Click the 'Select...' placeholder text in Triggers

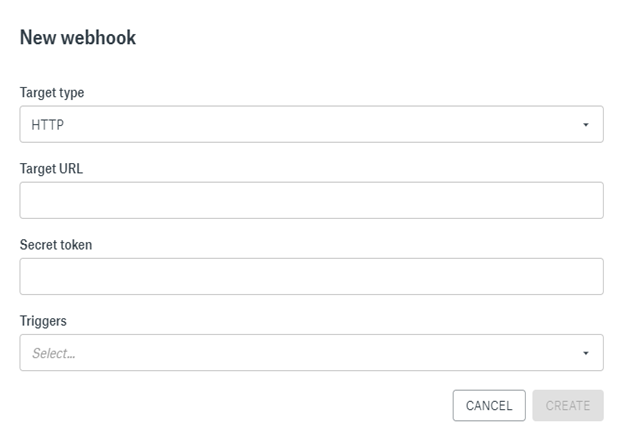(x=53, y=353)
